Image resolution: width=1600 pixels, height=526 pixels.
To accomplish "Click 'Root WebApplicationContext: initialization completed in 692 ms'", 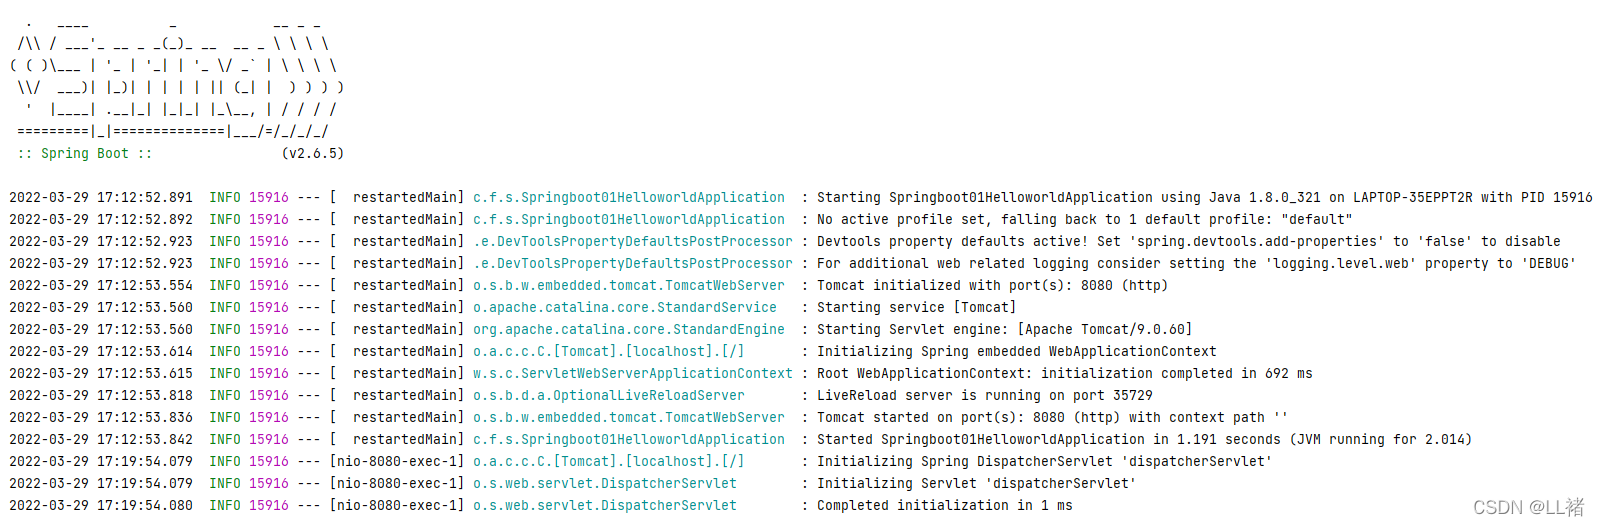I will point(1065,374).
